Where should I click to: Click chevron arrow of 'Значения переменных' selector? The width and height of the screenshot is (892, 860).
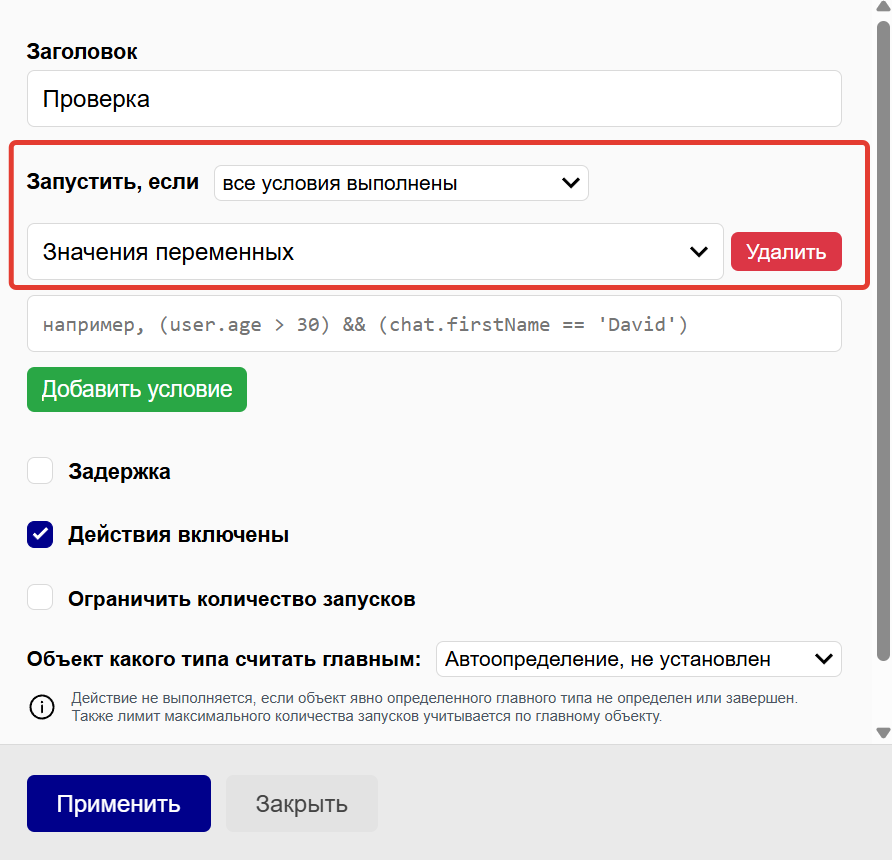click(x=699, y=252)
